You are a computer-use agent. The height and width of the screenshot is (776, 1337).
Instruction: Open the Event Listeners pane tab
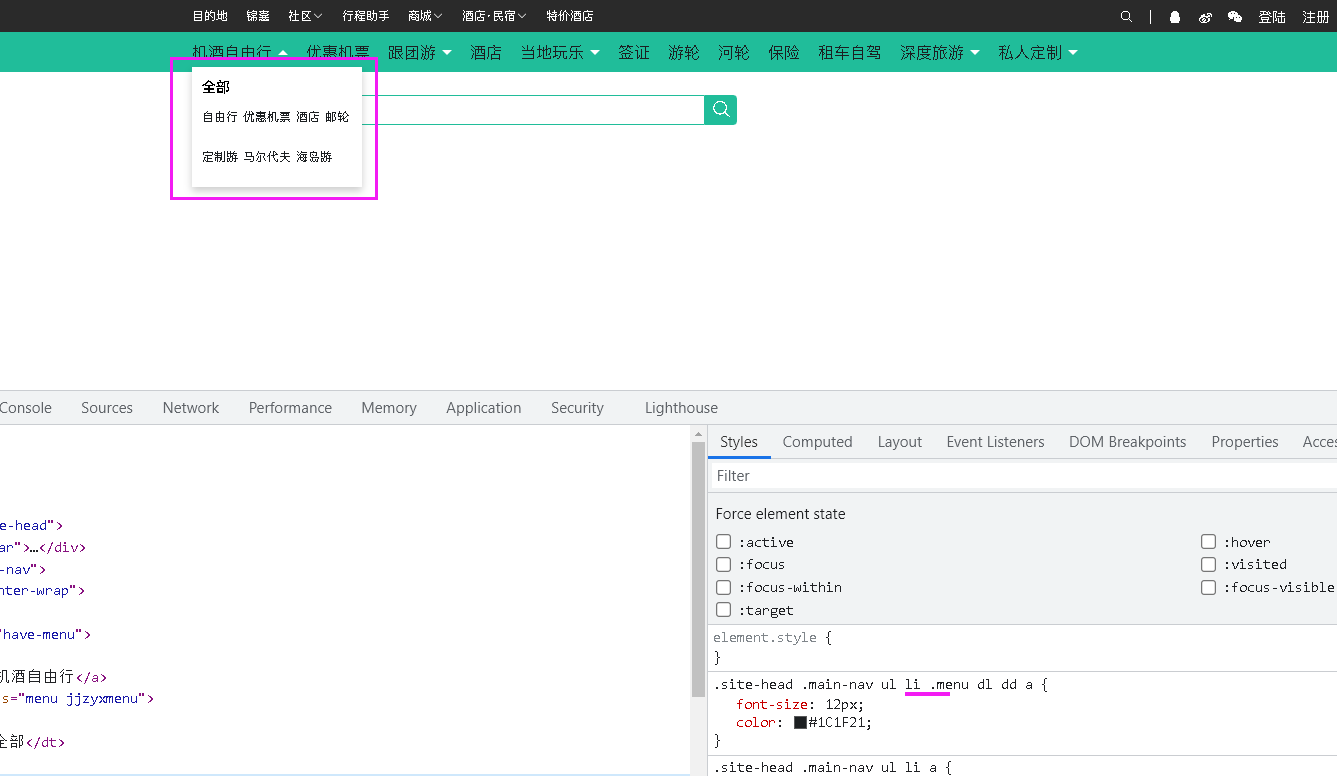(x=995, y=442)
